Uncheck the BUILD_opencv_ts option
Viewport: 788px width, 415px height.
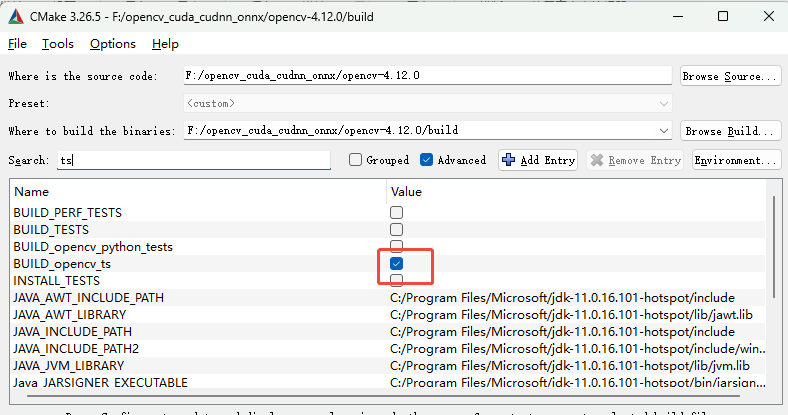397,263
